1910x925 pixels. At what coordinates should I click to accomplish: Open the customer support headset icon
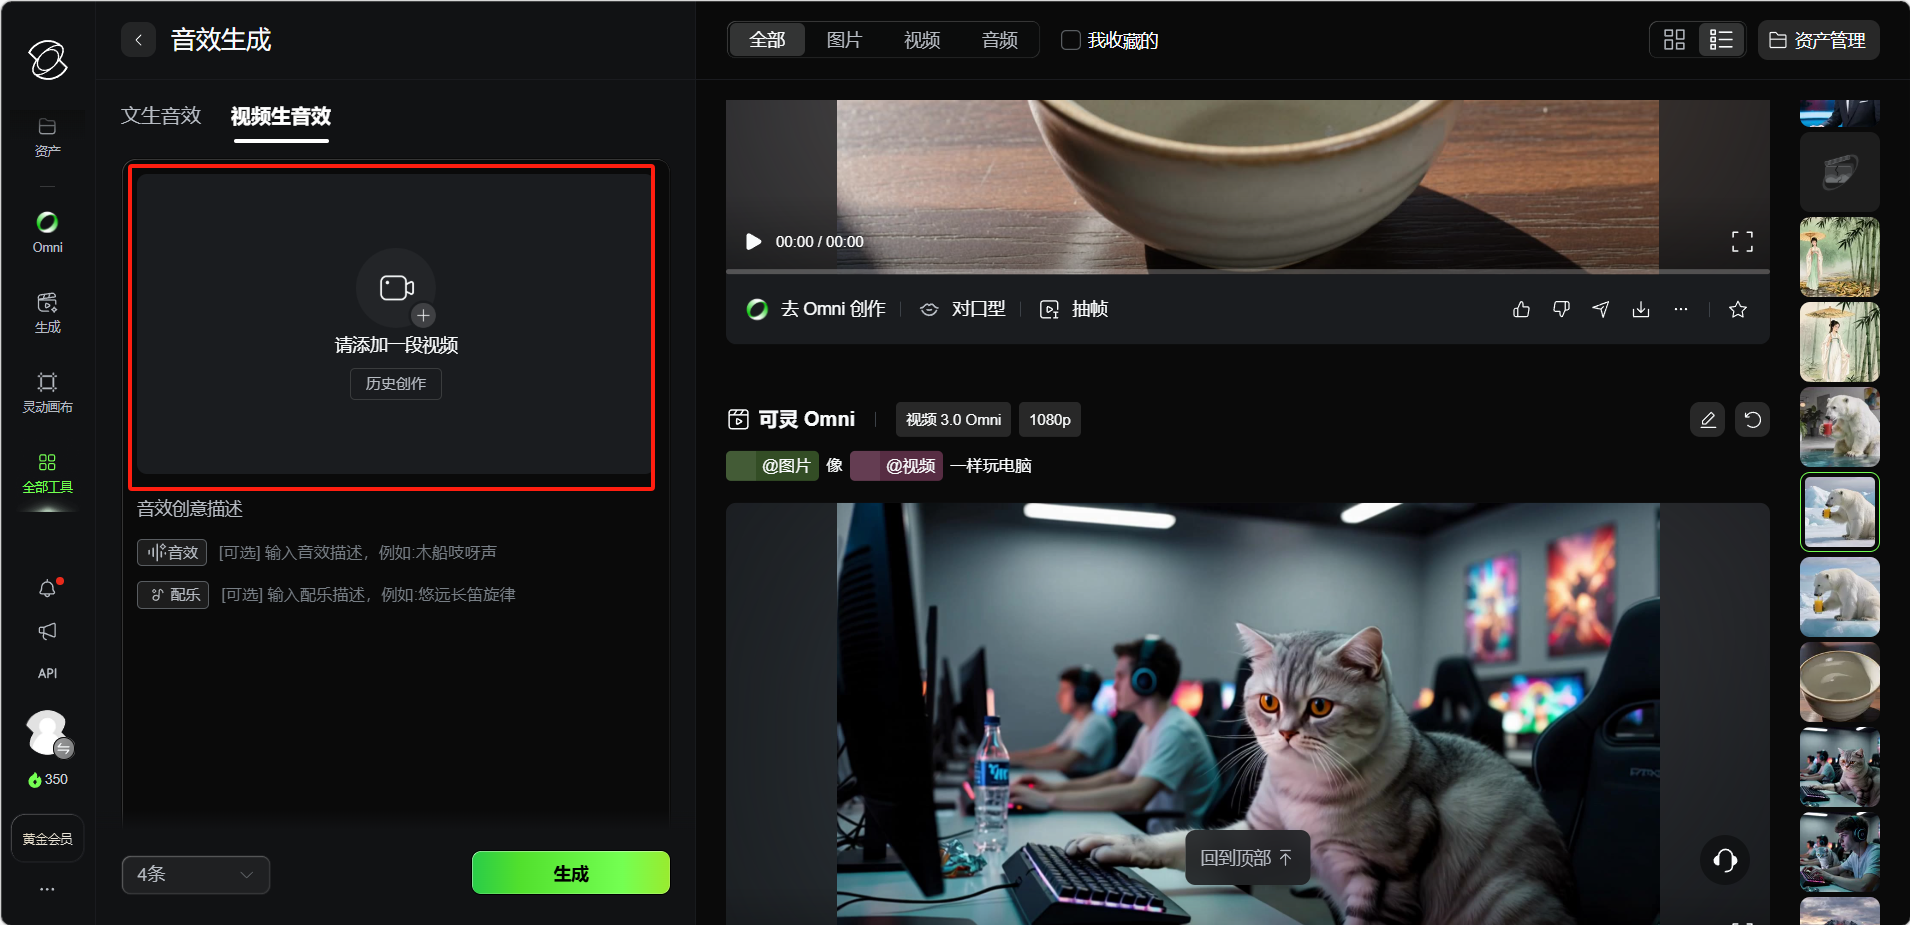click(x=1725, y=860)
